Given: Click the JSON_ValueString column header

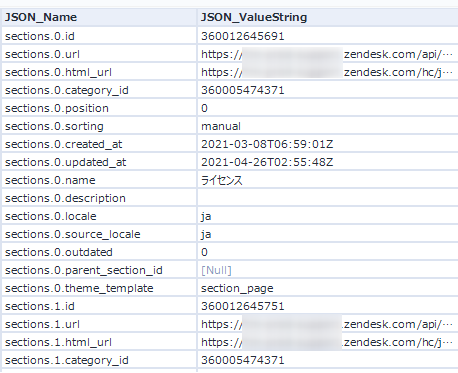Looking at the screenshot, I should (x=328, y=17).
